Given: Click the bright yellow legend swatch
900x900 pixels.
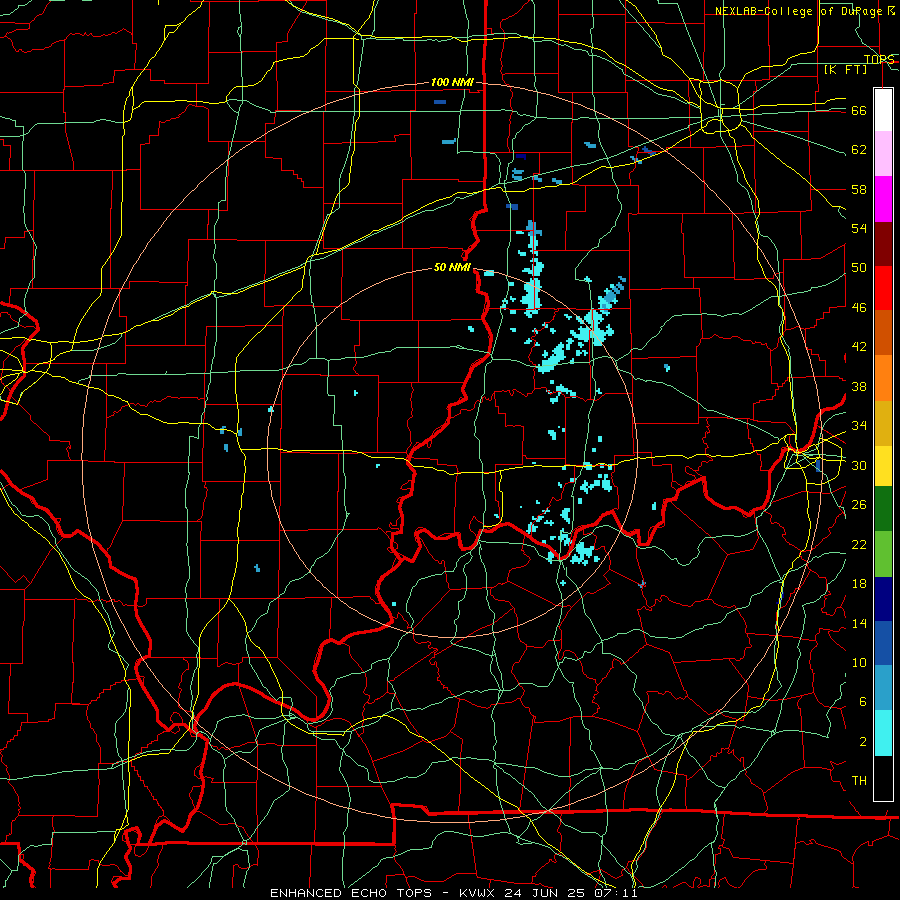Looking at the screenshot, I should (883, 465).
